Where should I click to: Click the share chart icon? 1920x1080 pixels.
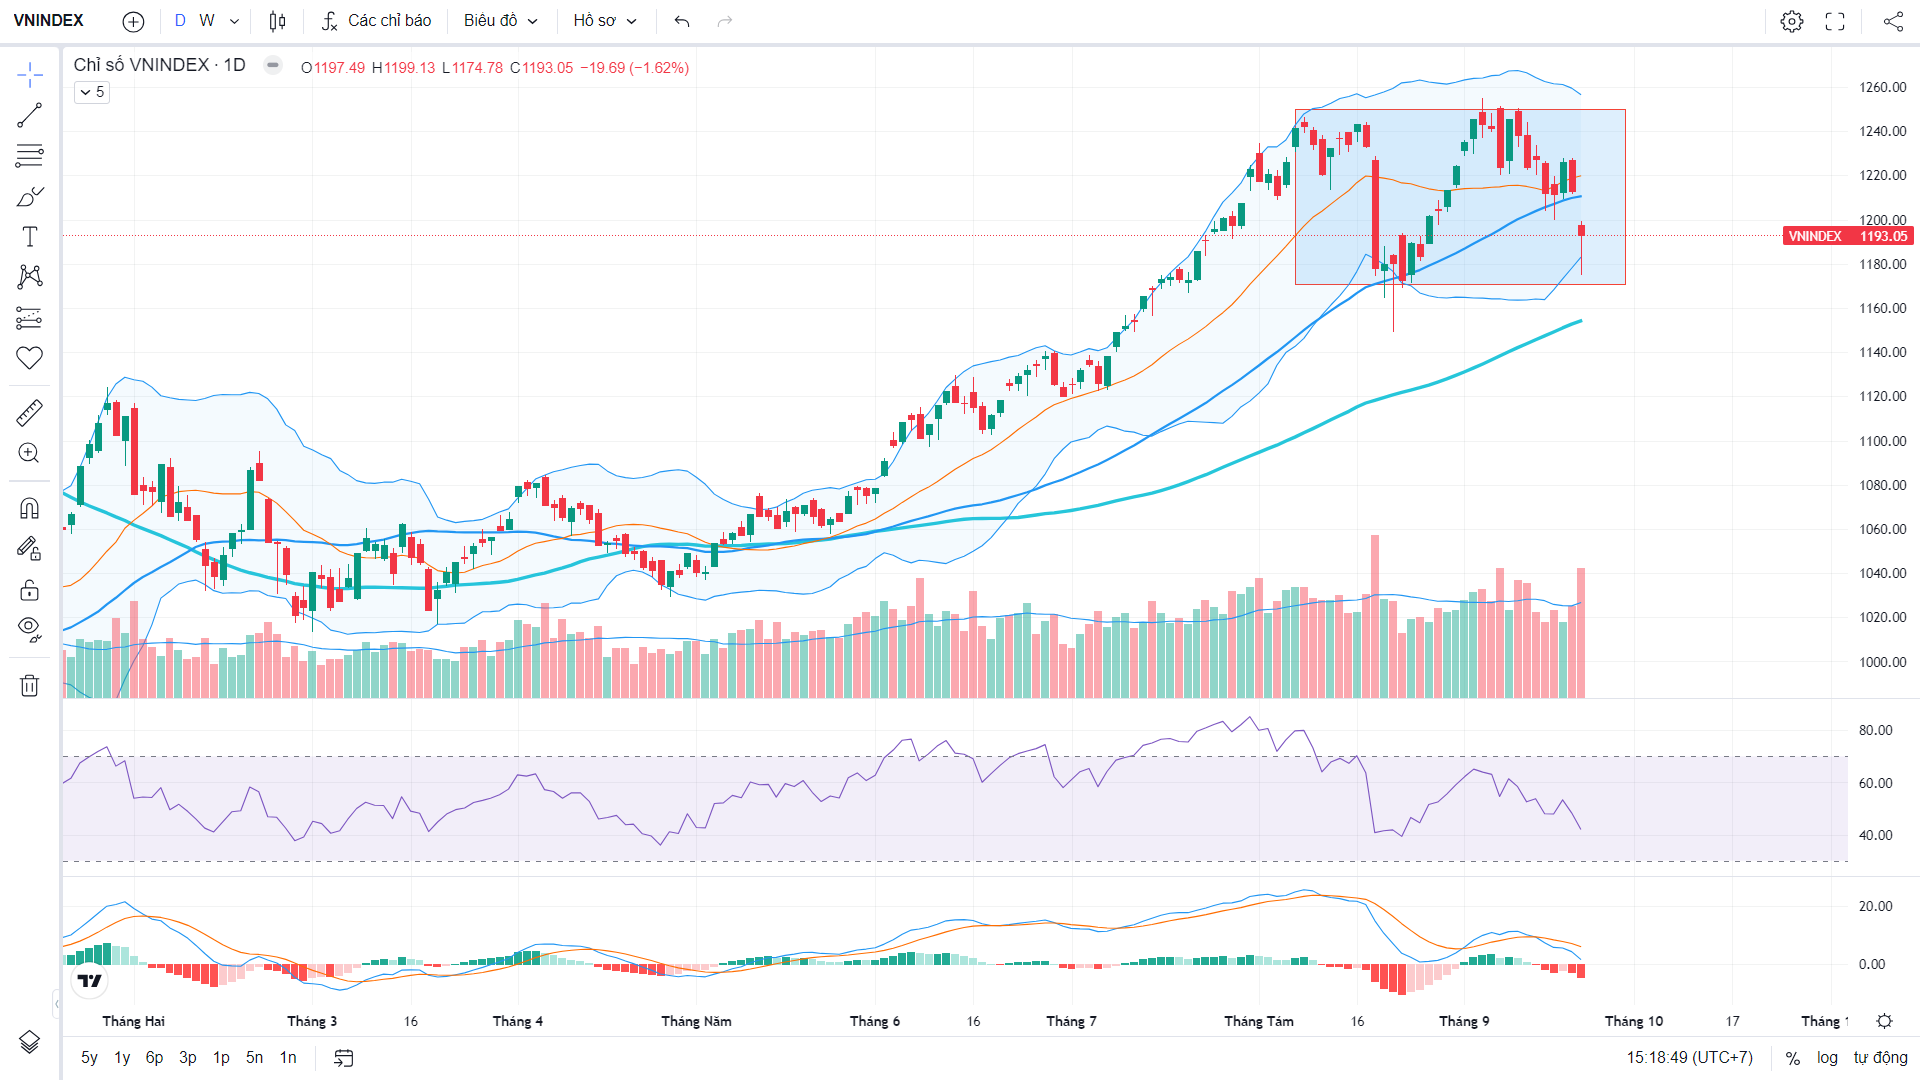pos(1893,21)
